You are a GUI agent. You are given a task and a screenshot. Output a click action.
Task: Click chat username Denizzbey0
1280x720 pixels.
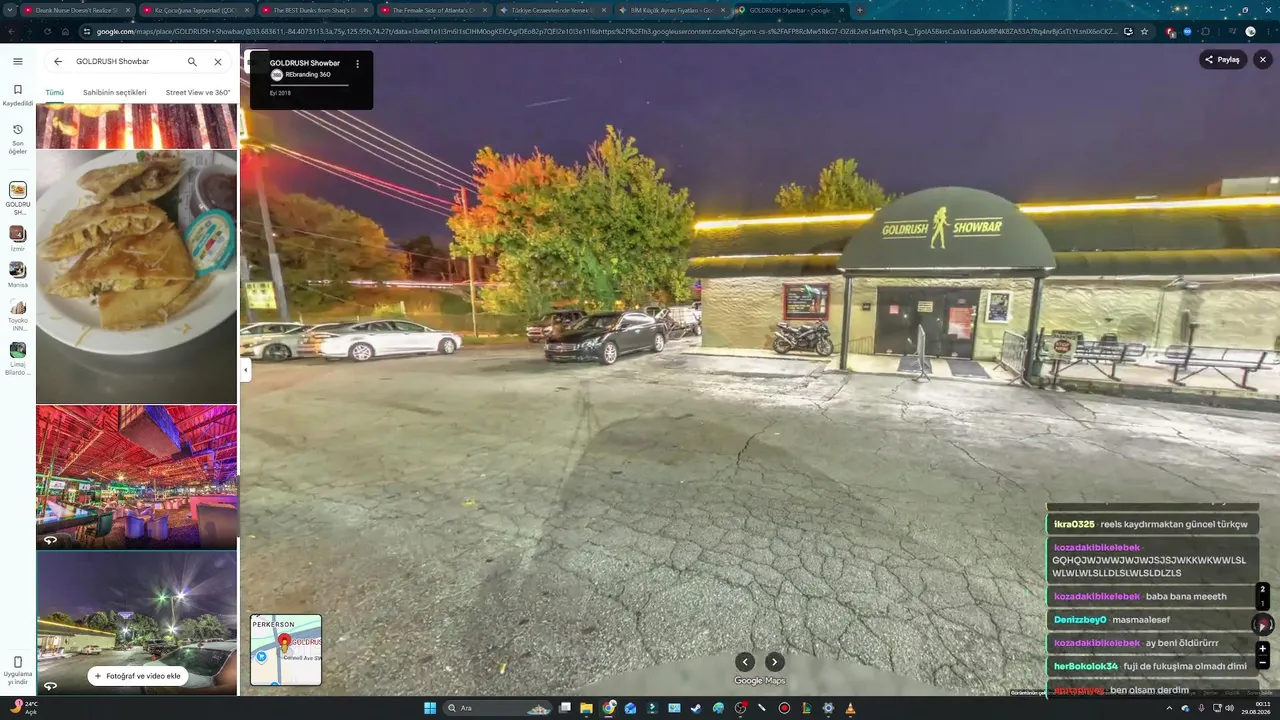(x=1080, y=620)
